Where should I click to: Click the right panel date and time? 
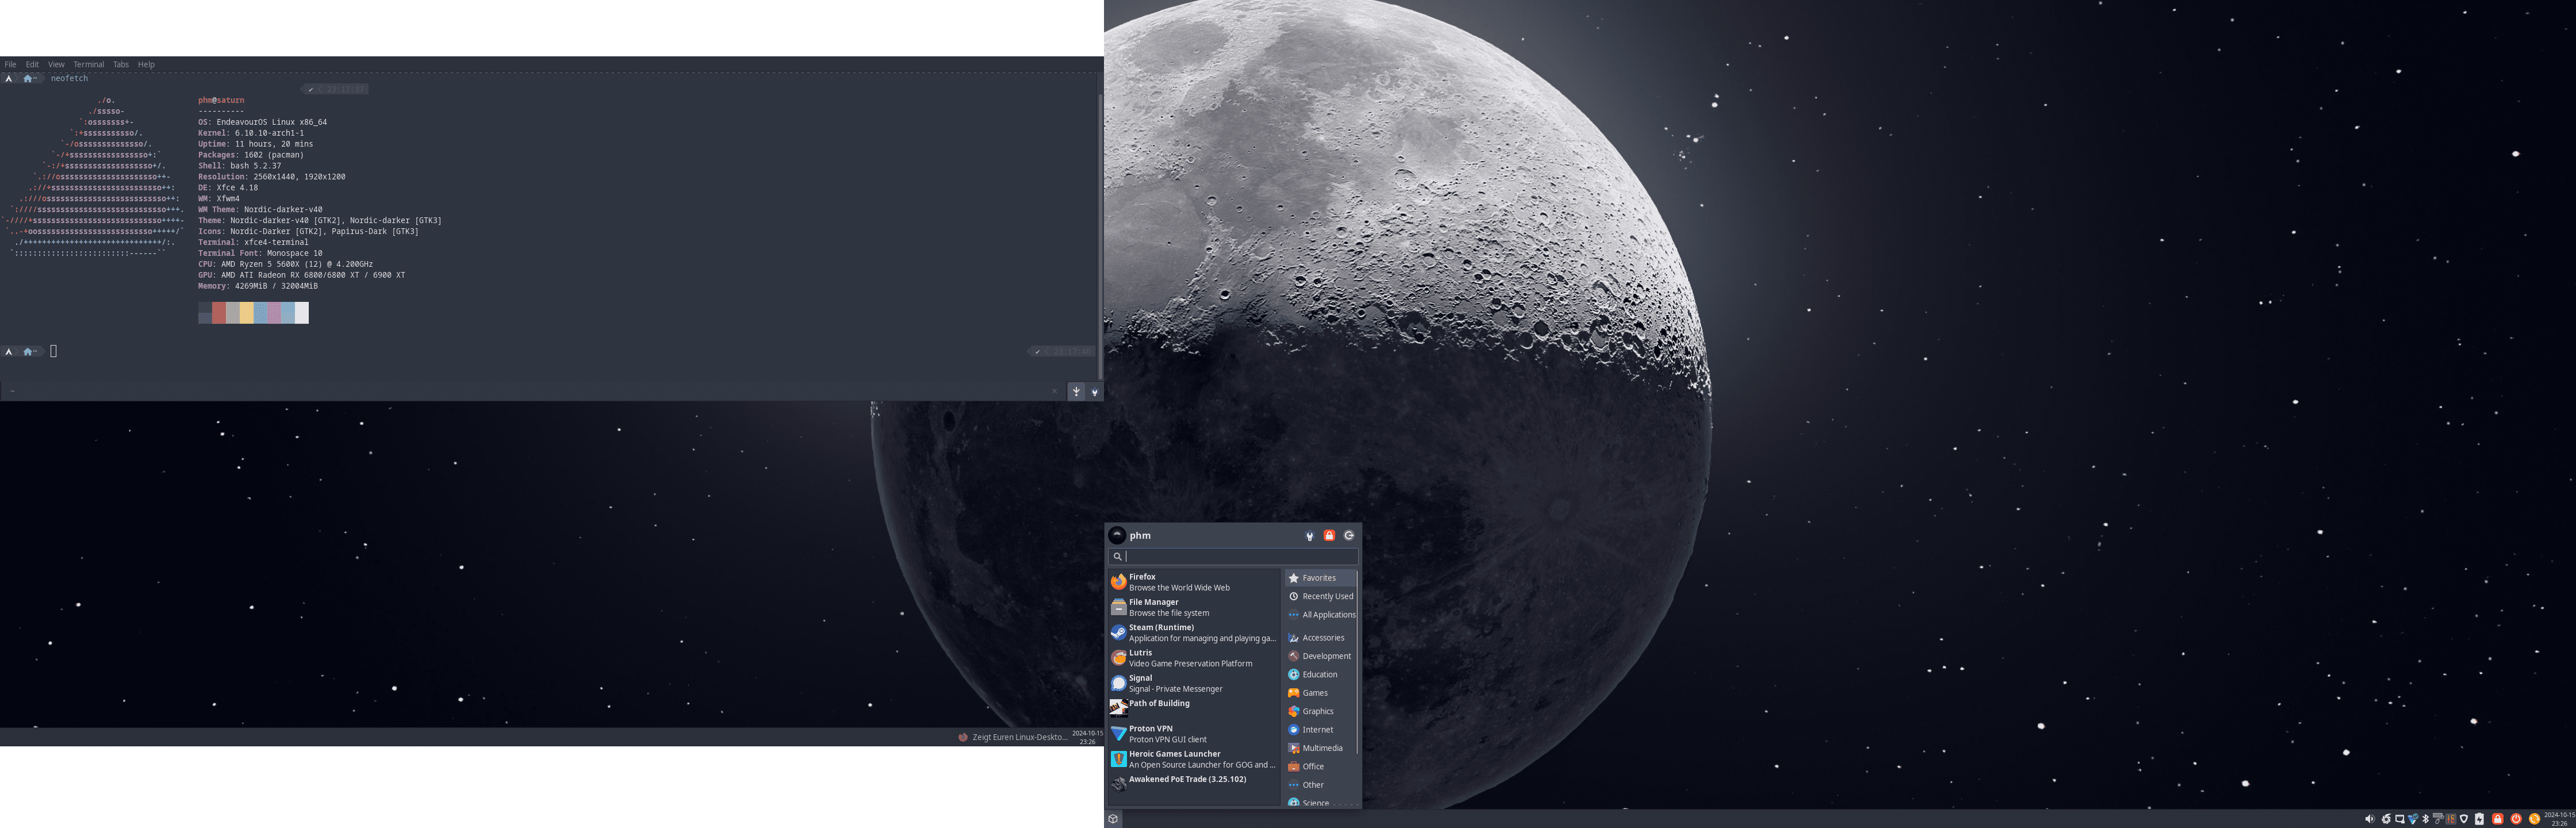2559,819
